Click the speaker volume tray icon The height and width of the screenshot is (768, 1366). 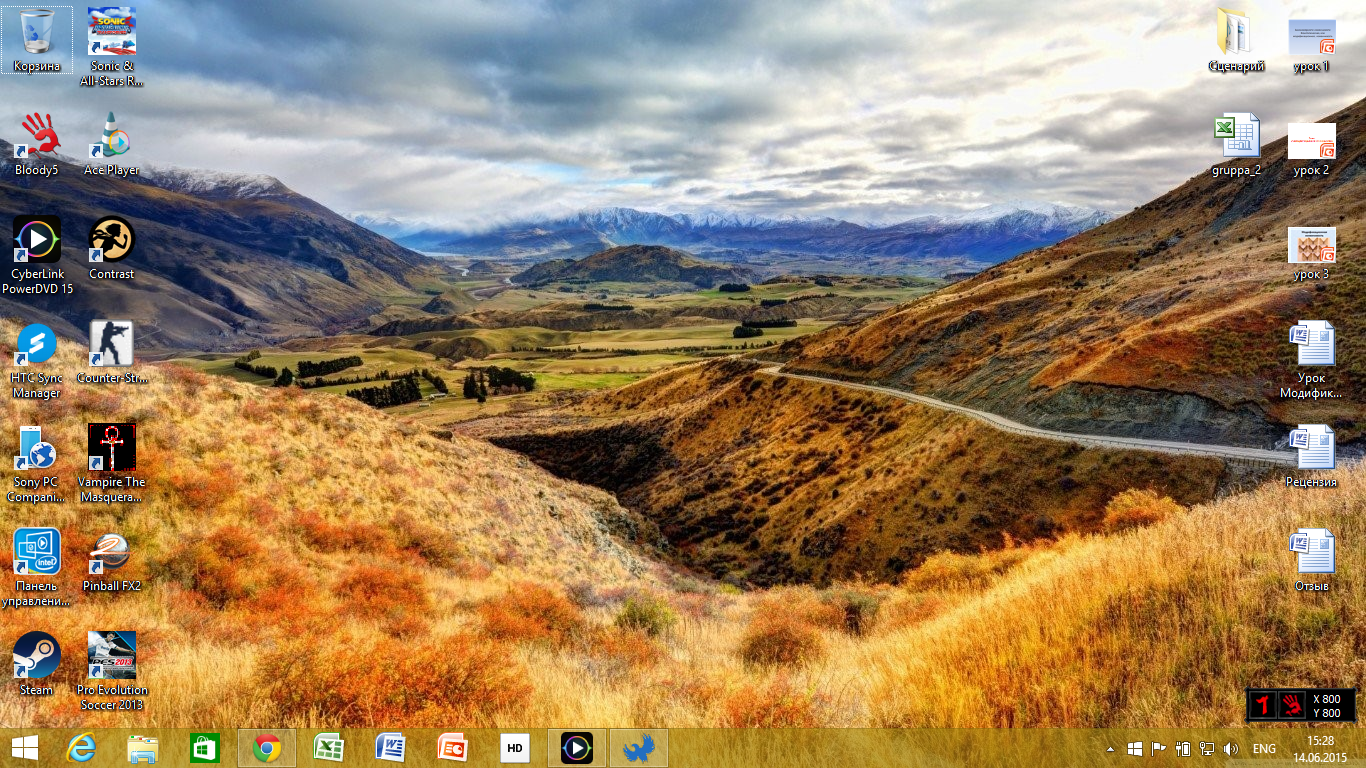pos(1231,749)
